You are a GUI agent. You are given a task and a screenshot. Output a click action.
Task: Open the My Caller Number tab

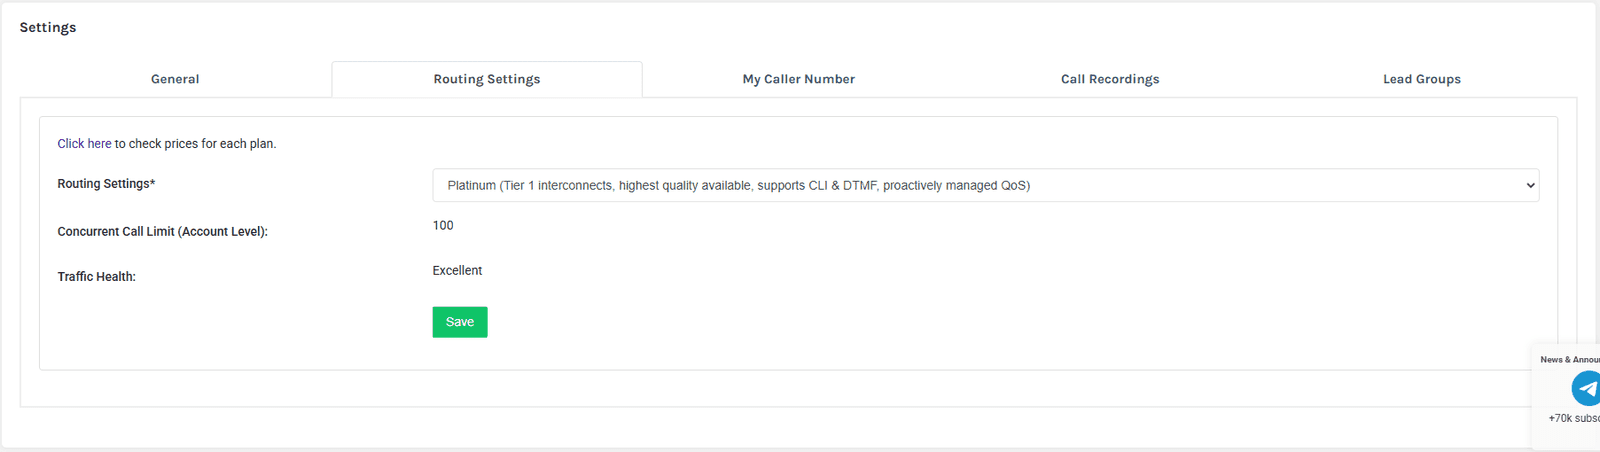pyautogui.click(x=798, y=79)
